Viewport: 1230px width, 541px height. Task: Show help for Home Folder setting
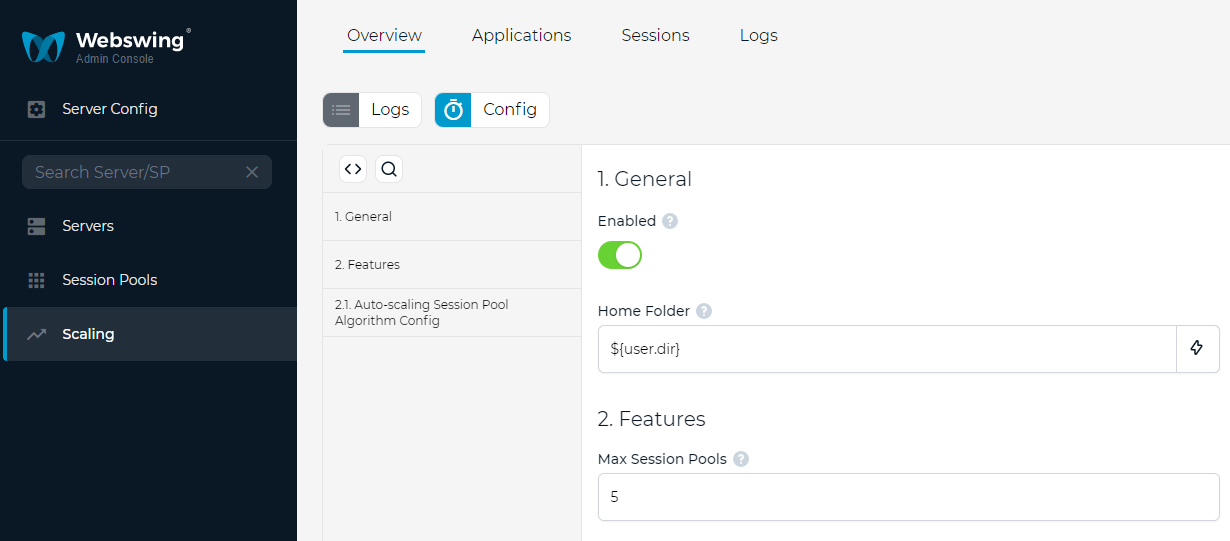click(704, 311)
